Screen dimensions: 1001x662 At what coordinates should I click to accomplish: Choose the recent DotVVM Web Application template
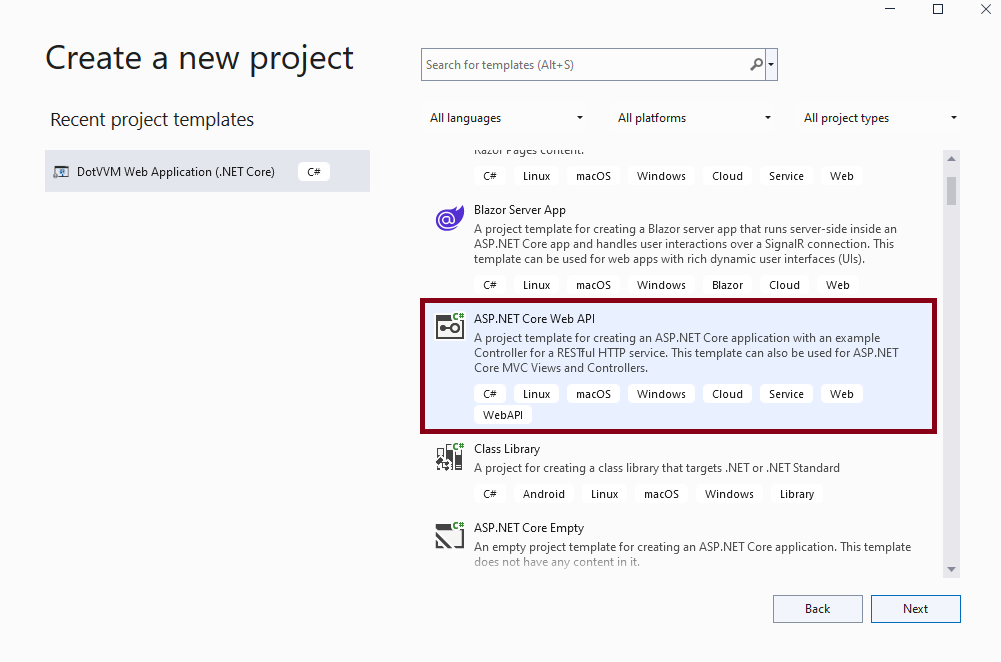point(207,171)
